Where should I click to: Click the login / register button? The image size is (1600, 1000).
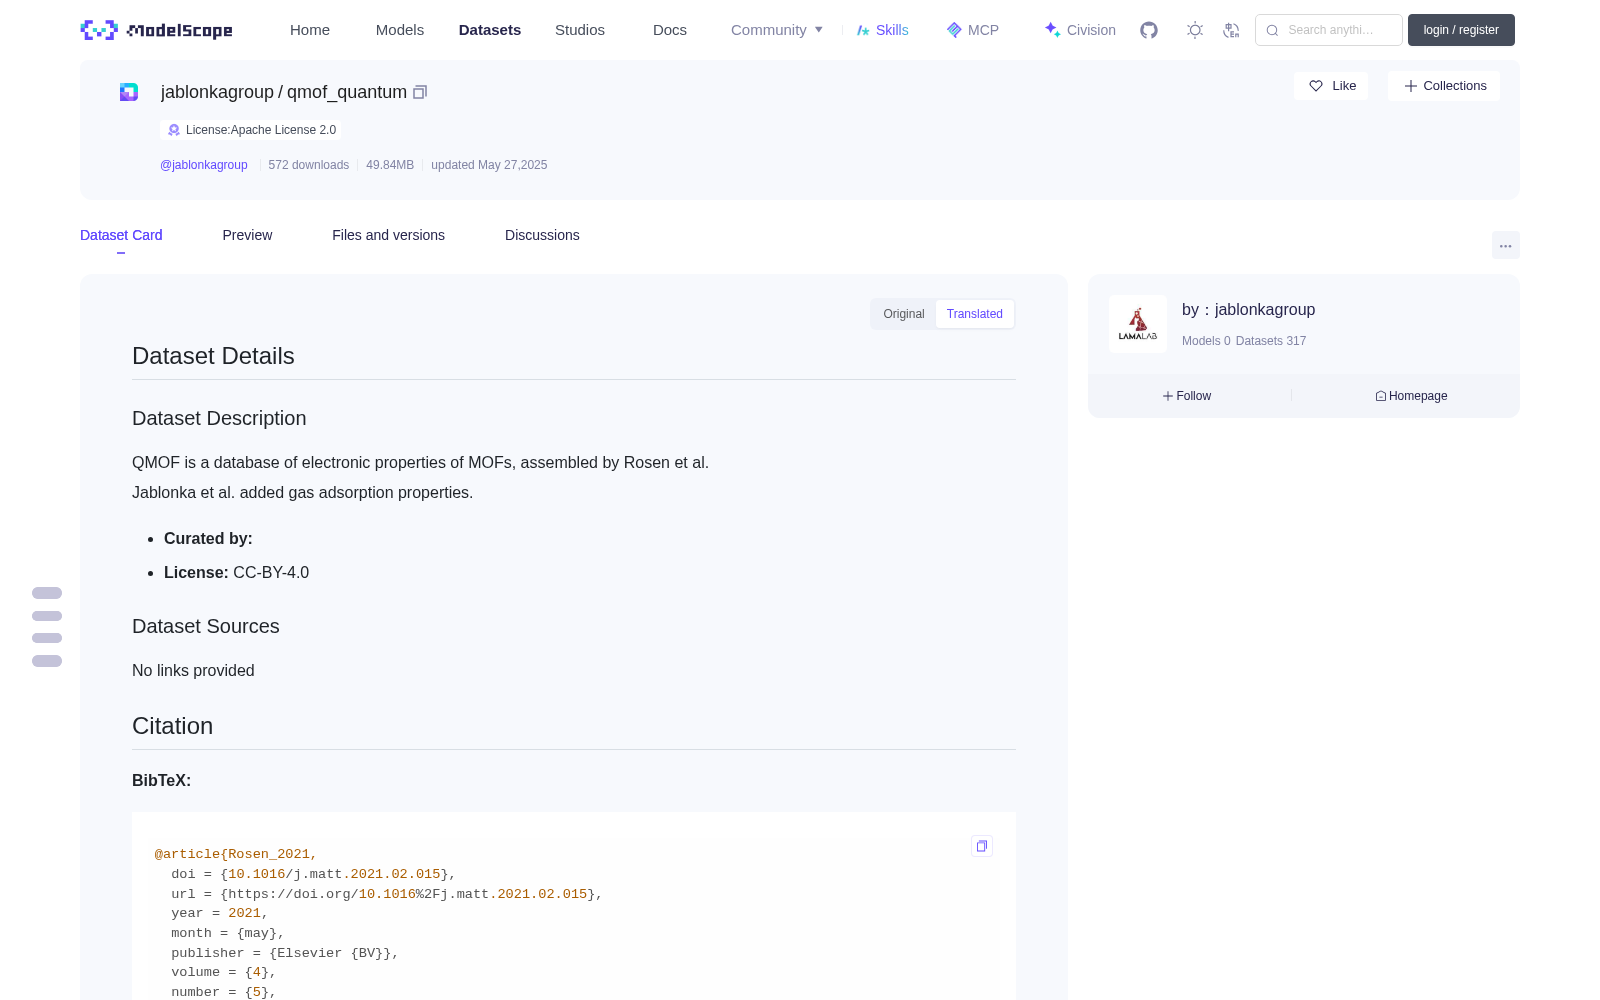1461,30
